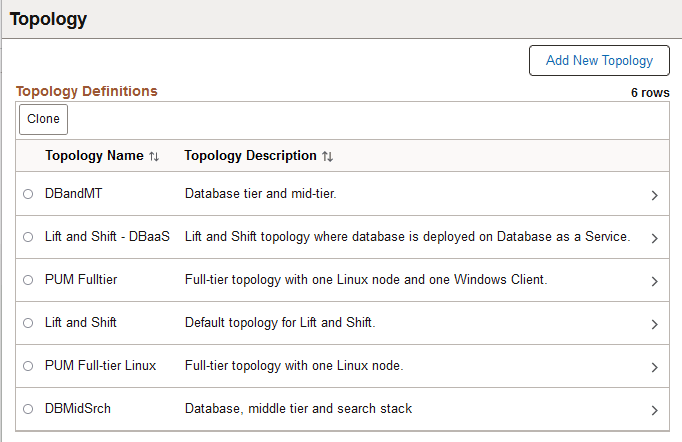Select the PUM Fulltier radio button
The height and width of the screenshot is (442, 682).
28,280
